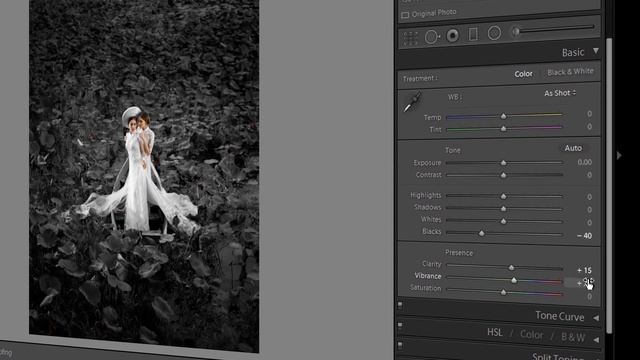Click the Contrast value 0 field
640x360 pixels.
(589, 175)
